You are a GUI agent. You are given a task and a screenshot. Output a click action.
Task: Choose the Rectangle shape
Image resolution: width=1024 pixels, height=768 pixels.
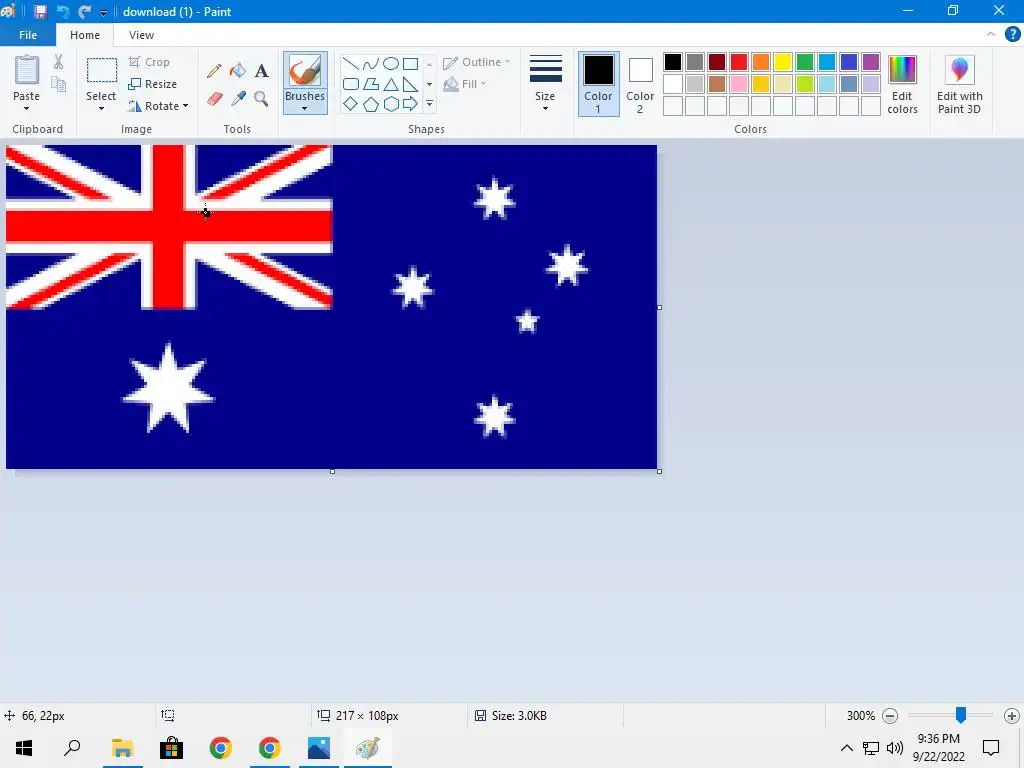coord(410,64)
